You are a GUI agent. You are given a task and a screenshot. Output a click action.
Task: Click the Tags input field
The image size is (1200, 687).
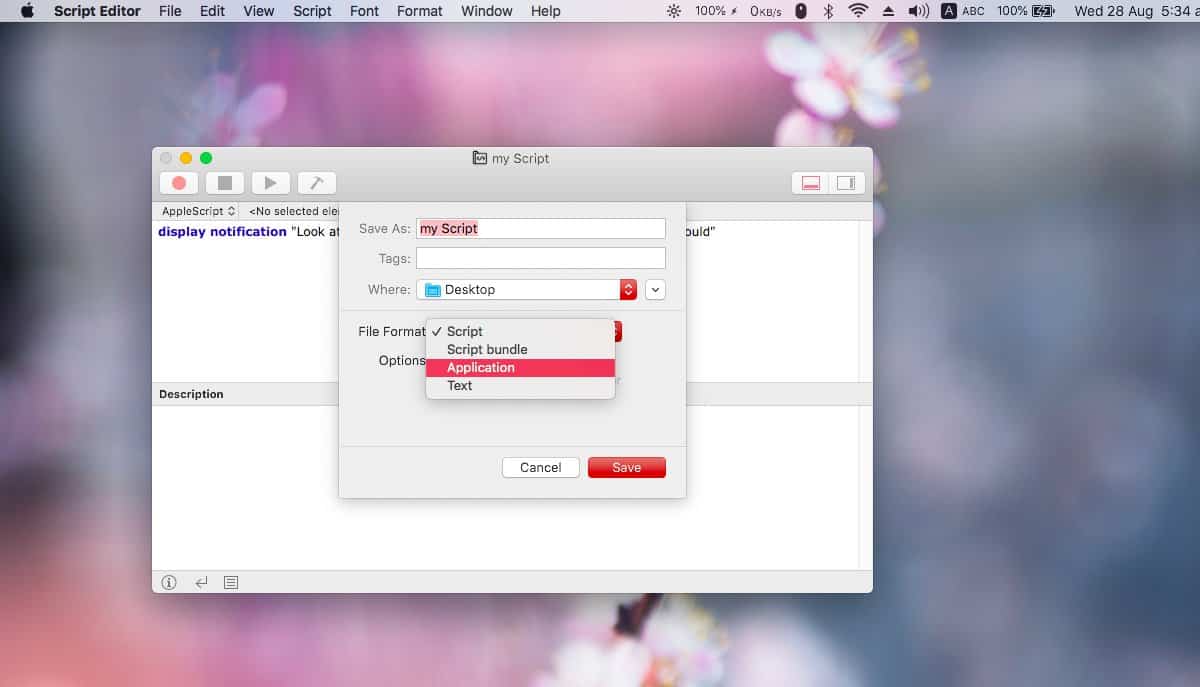541,258
